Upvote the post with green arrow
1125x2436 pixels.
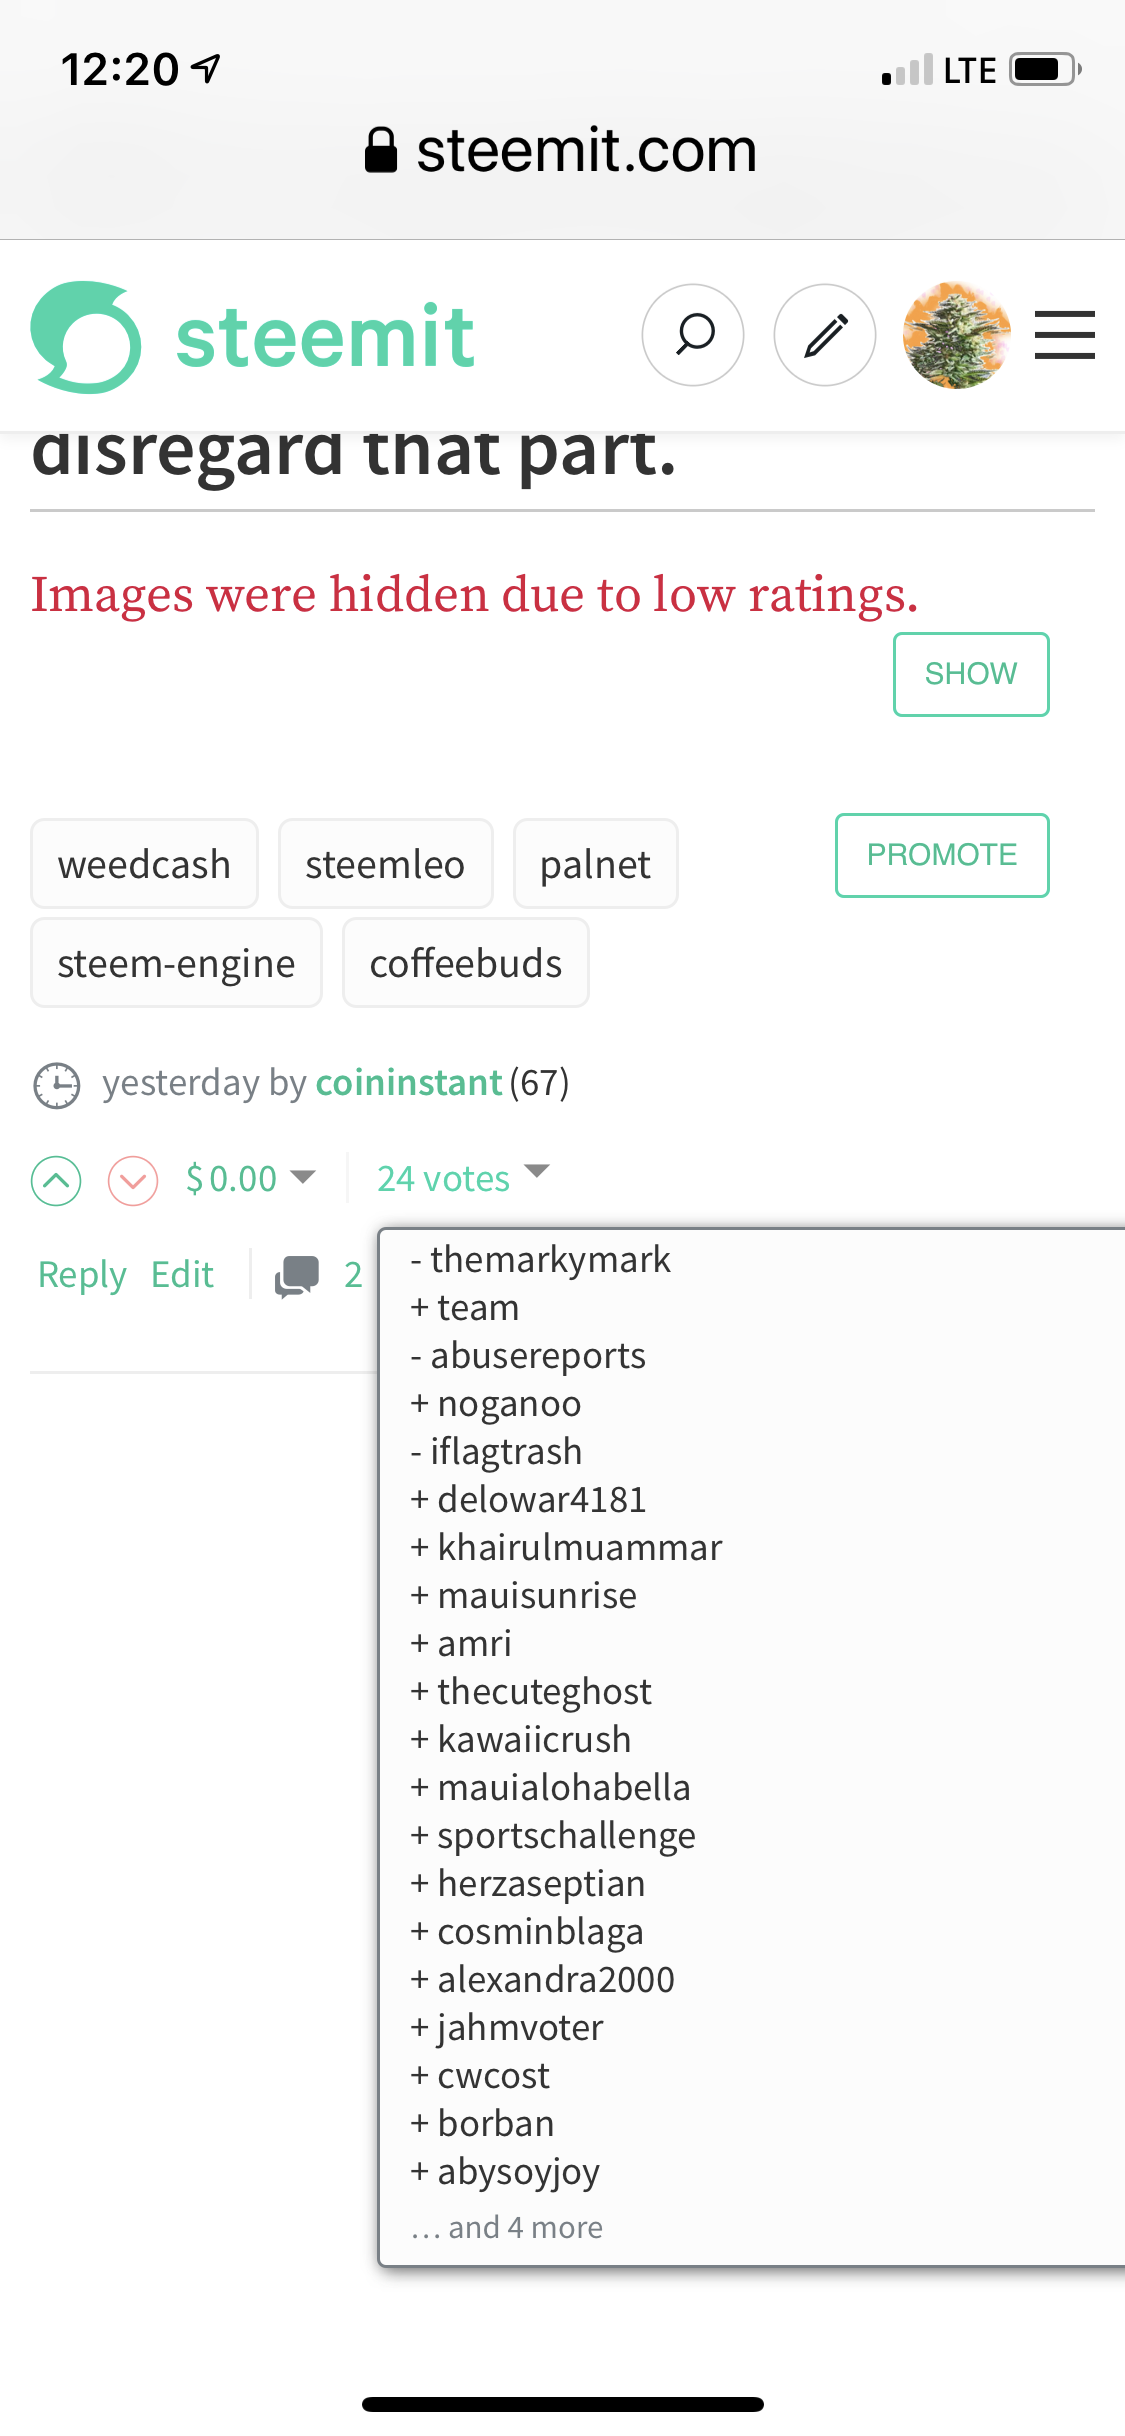click(56, 1181)
